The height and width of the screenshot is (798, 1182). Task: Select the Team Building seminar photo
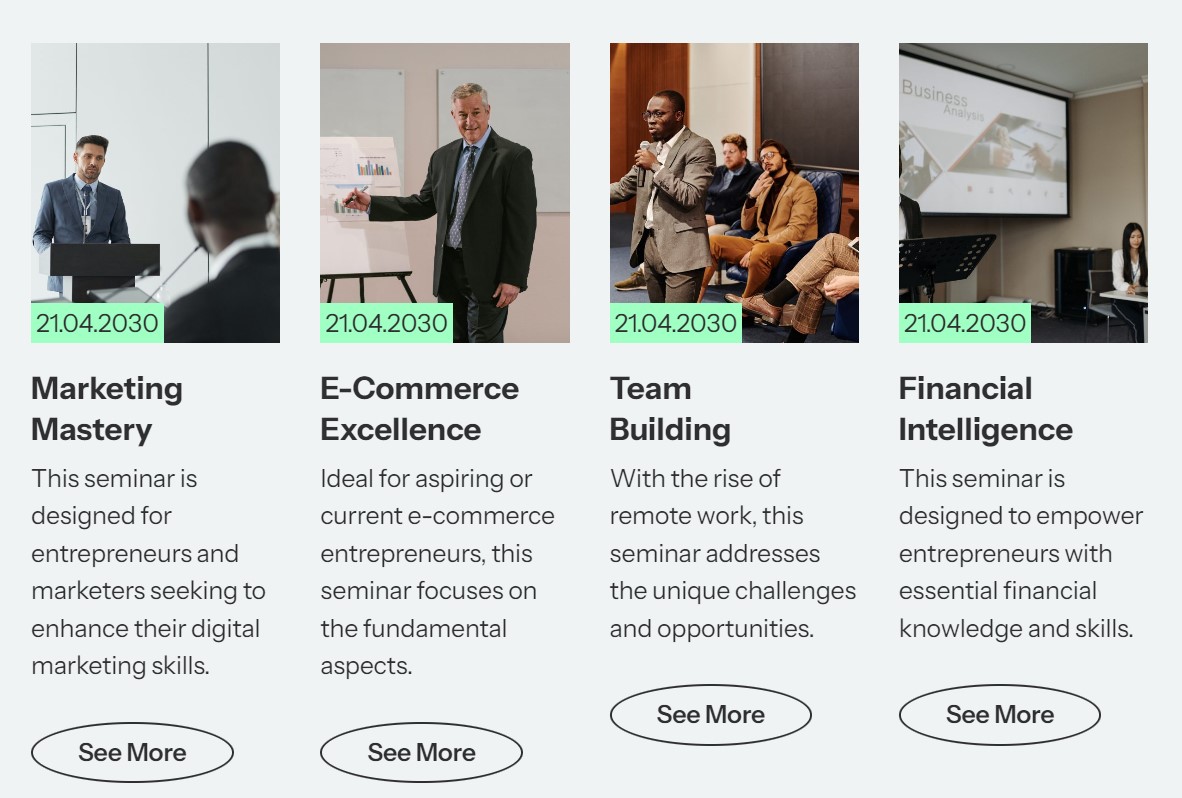[x=734, y=180]
